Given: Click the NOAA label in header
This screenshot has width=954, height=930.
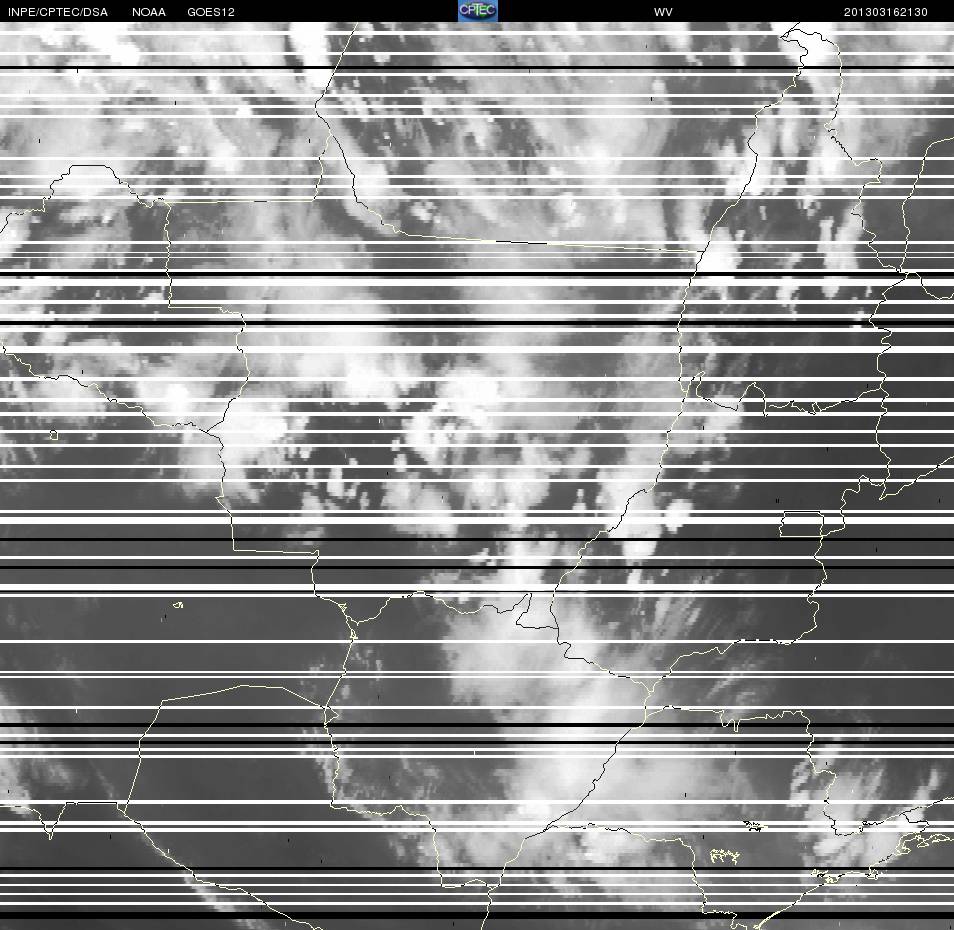Looking at the screenshot, I should (x=148, y=12).
